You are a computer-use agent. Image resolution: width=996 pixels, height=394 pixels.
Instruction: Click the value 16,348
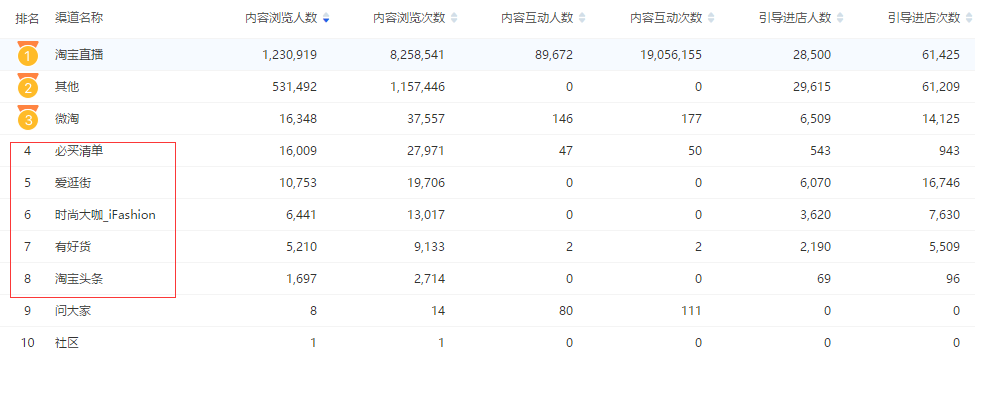pos(298,119)
